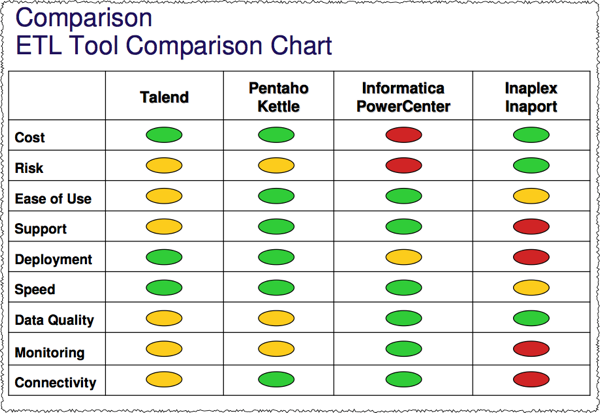Select the green Deployment indicator for Talend

click(163, 257)
